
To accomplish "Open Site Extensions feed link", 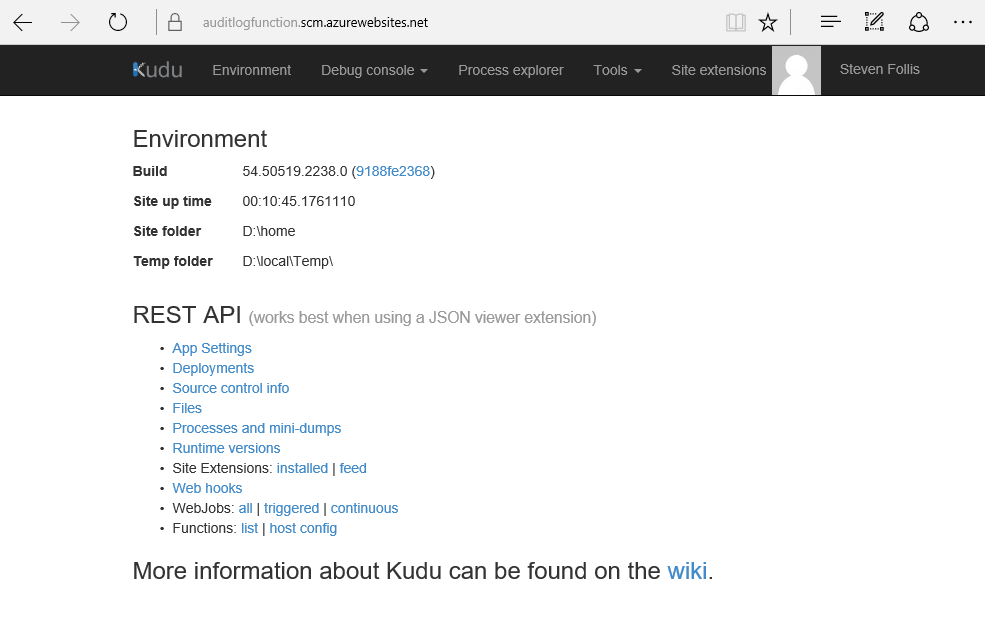I will (353, 469).
